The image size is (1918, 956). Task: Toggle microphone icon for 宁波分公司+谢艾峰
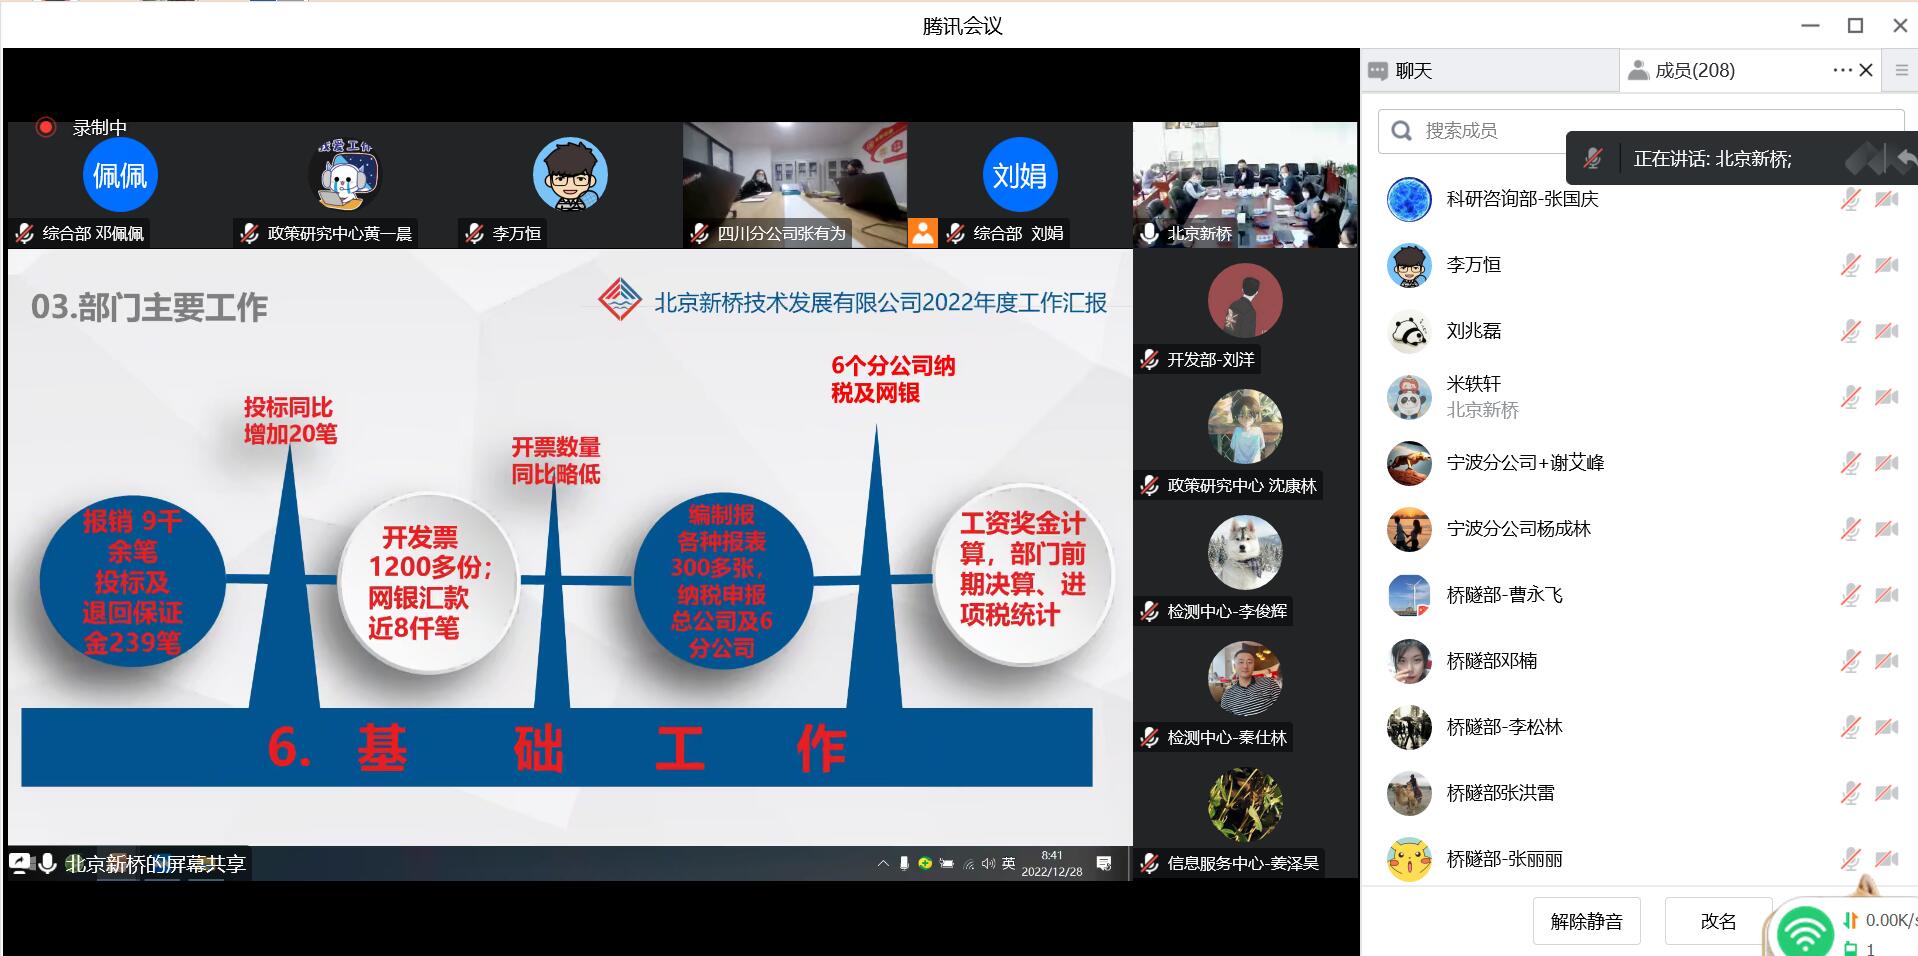(x=1850, y=463)
